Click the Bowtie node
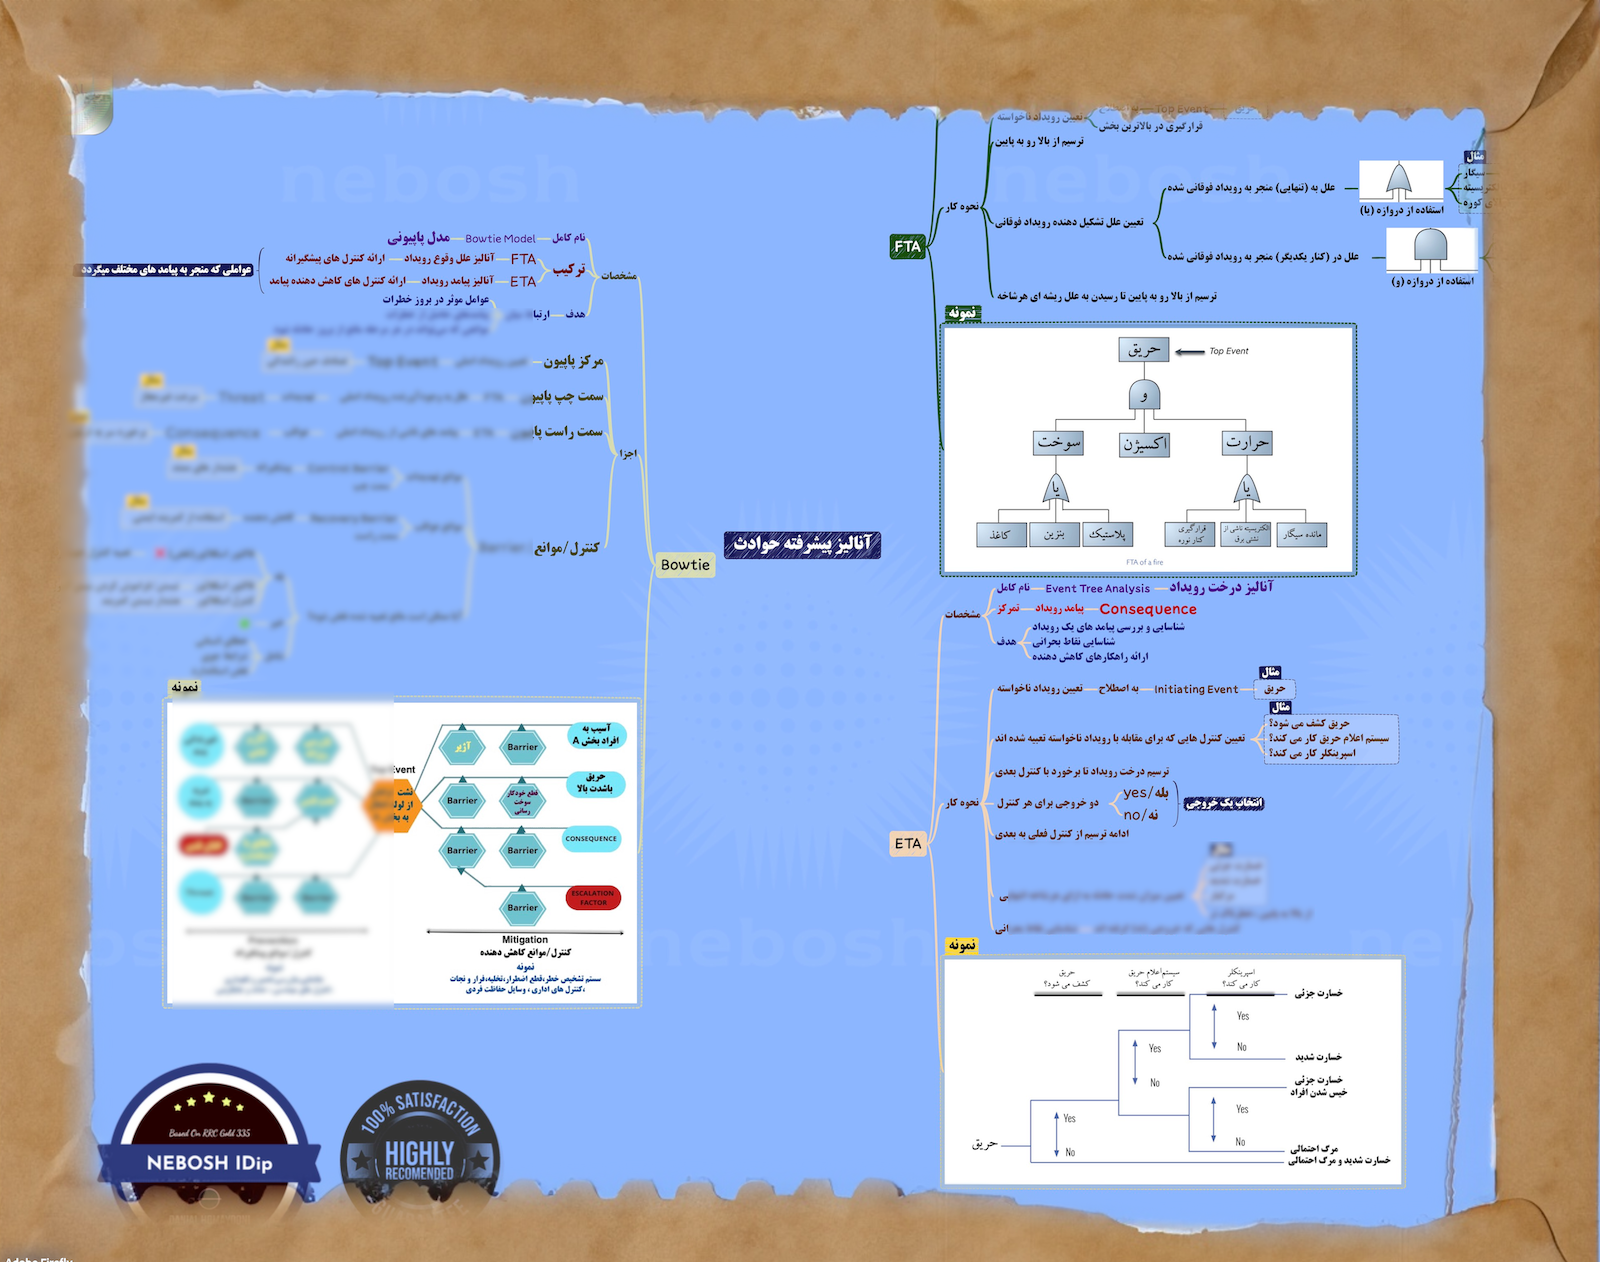The image size is (1600, 1262). click(x=685, y=565)
